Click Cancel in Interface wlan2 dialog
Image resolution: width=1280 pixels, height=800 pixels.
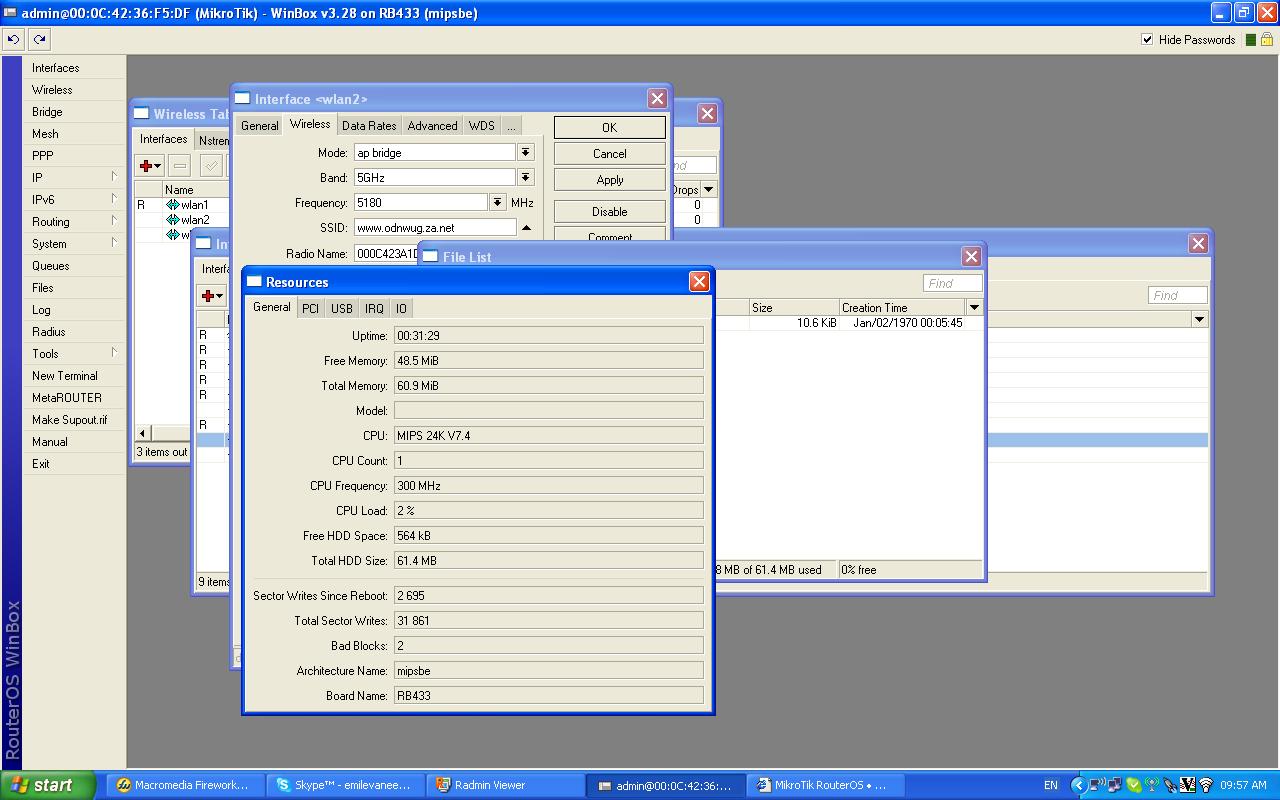coord(610,154)
